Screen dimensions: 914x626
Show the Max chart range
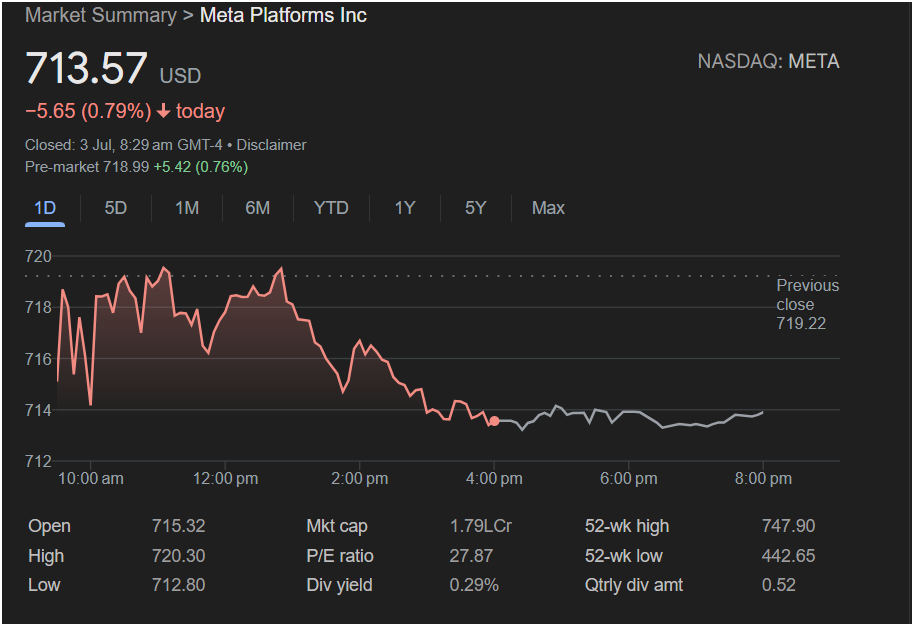tap(548, 208)
